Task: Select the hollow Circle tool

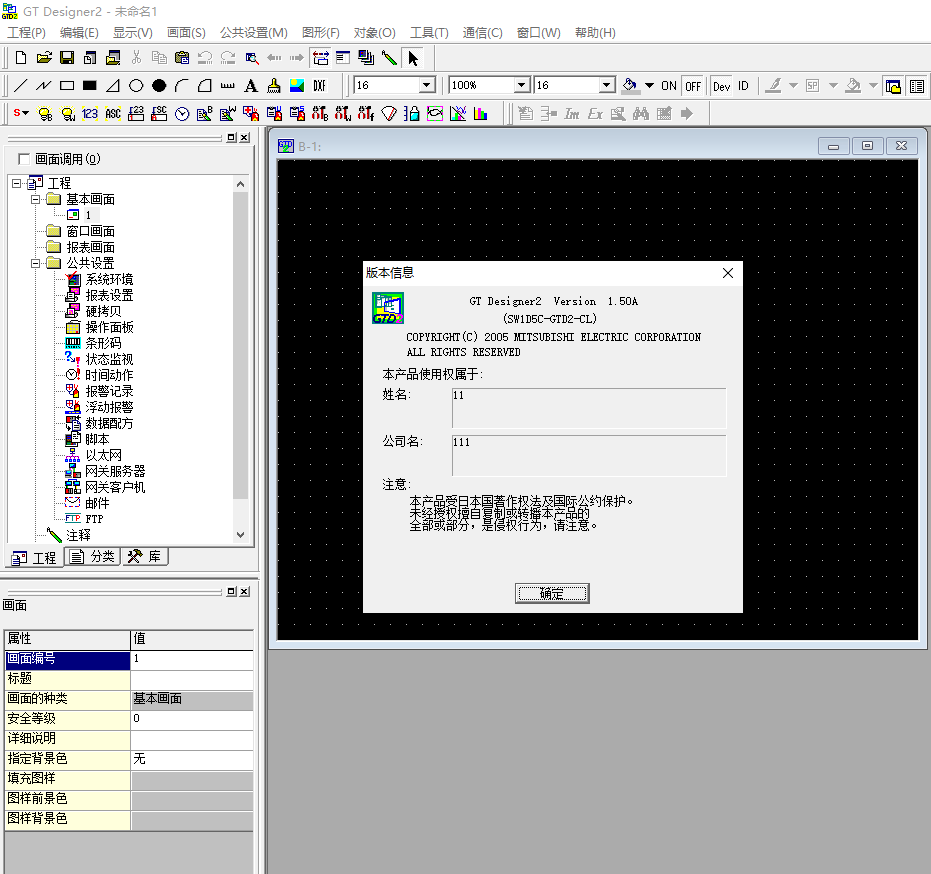Action: [136, 86]
